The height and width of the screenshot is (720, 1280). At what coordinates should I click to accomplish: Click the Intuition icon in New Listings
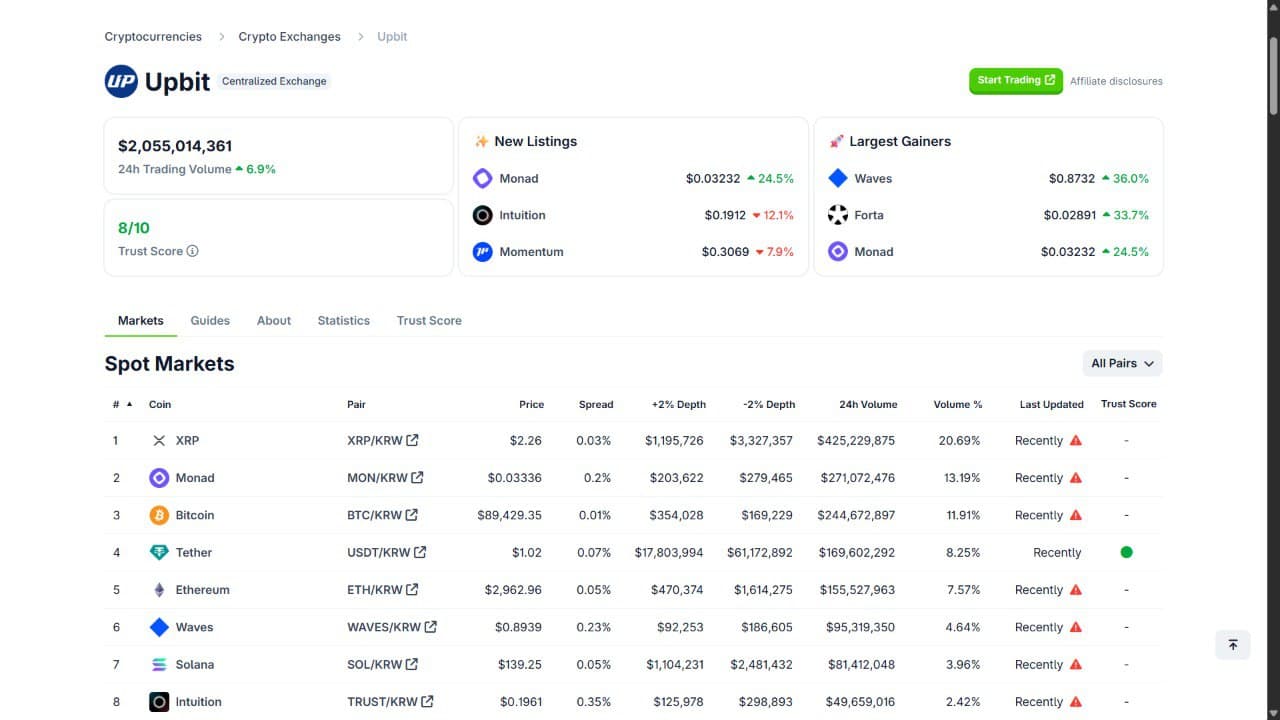click(482, 215)
